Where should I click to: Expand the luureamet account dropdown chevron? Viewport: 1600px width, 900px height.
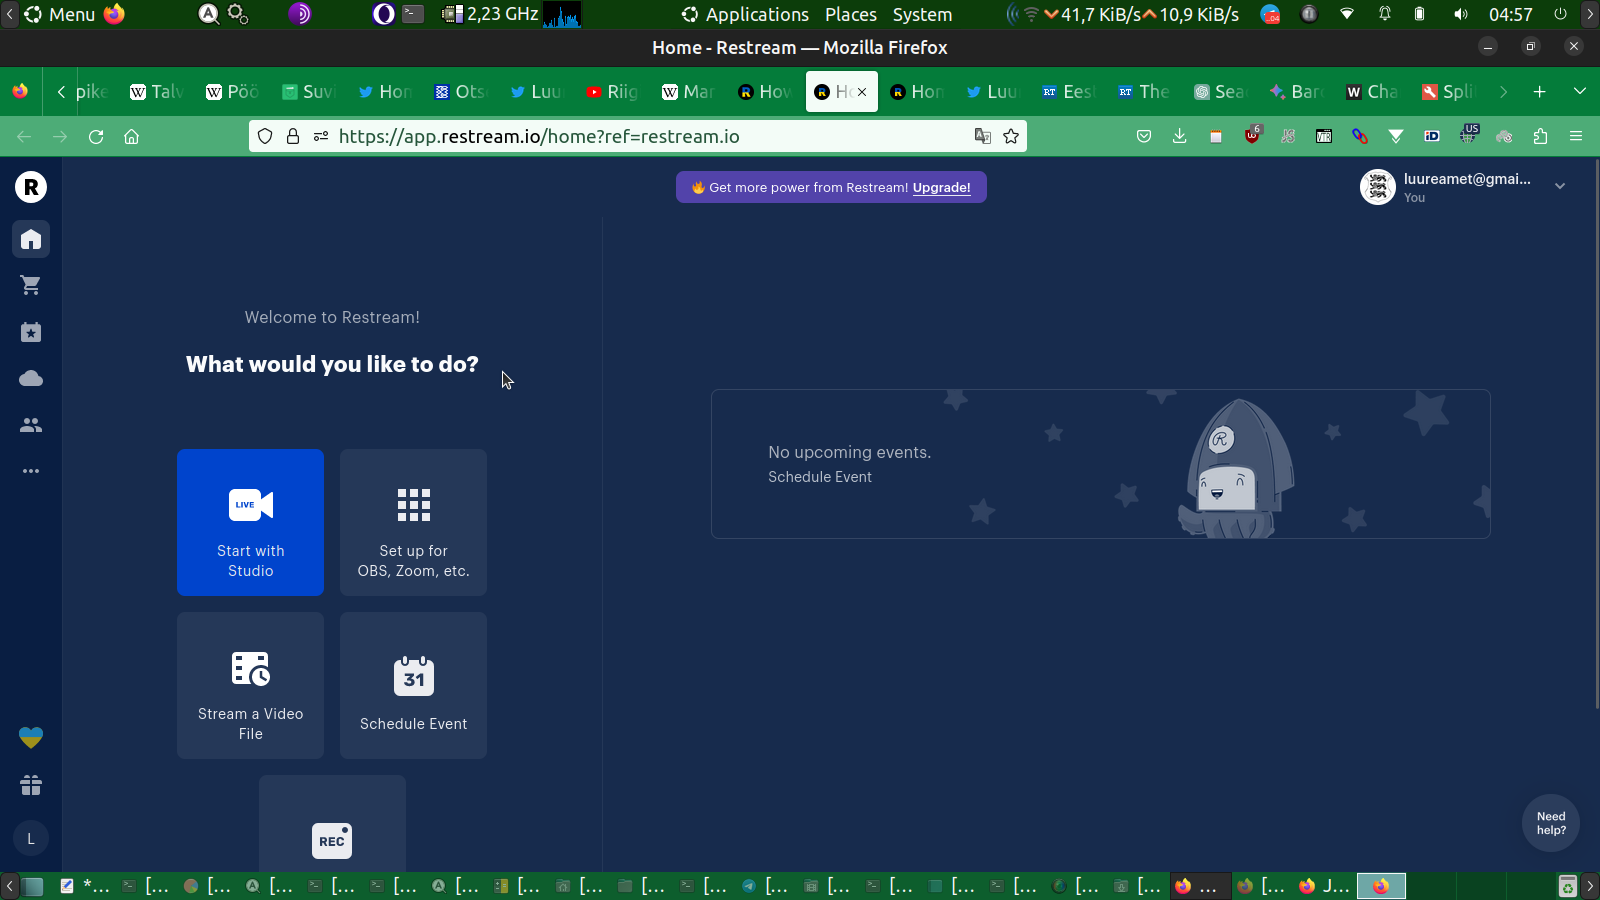[x=1560, y=186]
